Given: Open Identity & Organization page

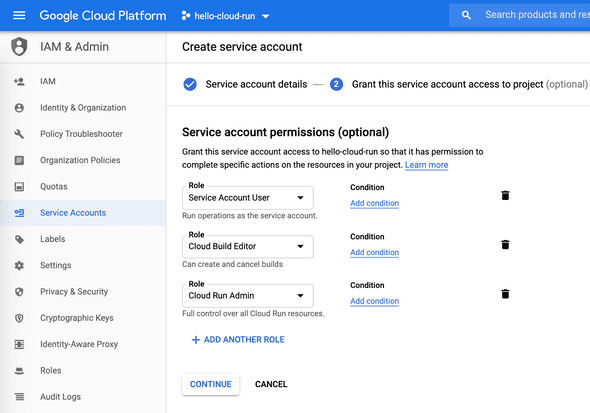Looking at the screenshot, I should point(83,108).
